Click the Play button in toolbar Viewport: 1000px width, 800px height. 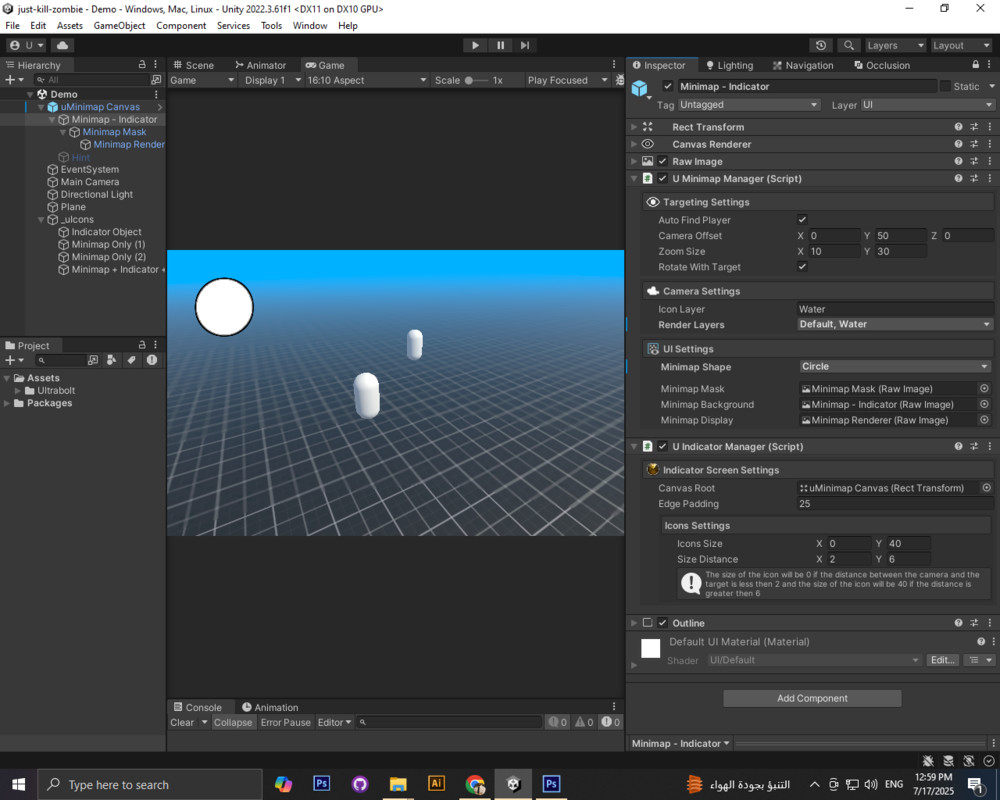pyautogui.click(x=475, y=45)
